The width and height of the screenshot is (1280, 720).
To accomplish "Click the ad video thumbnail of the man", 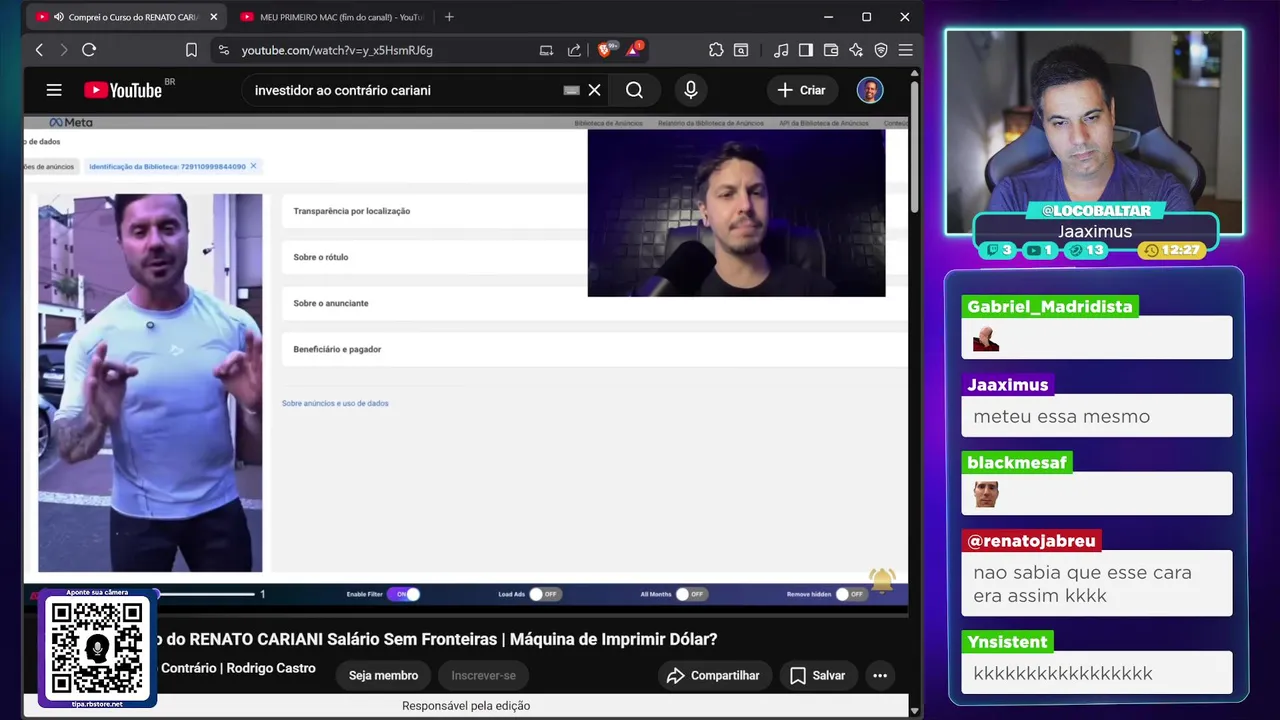I will (150, 383).
